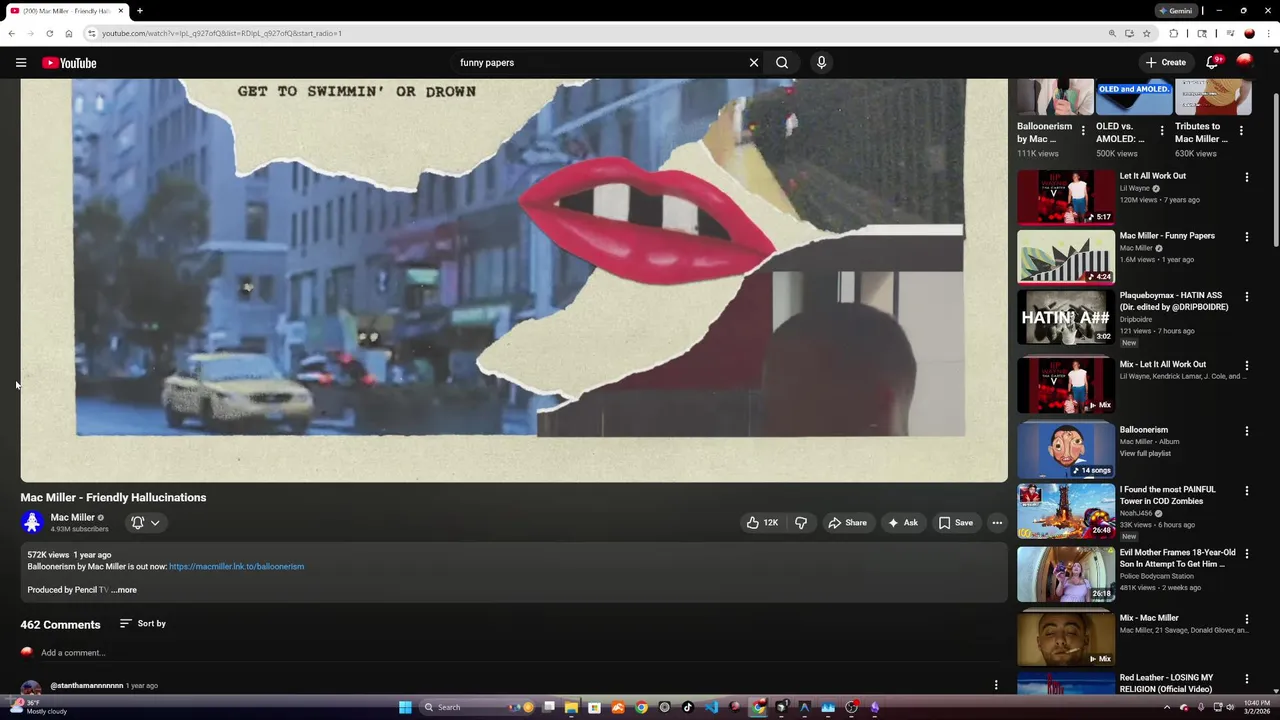Viewport: 1280px width, 720px height.
Task: Open Visual Studio Code from the taskbar
Action: [711, 707]
